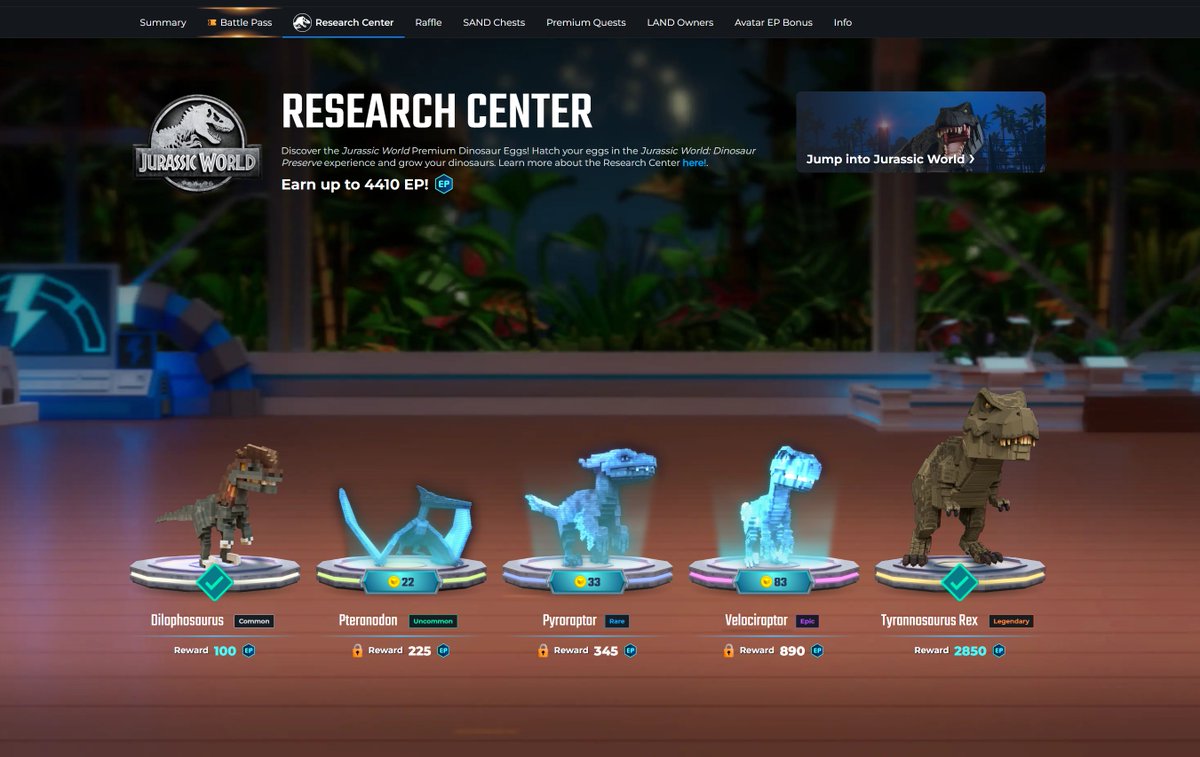
Task: Click the Velociraptor 83 coin cost badge
Action: pos(773,582)
